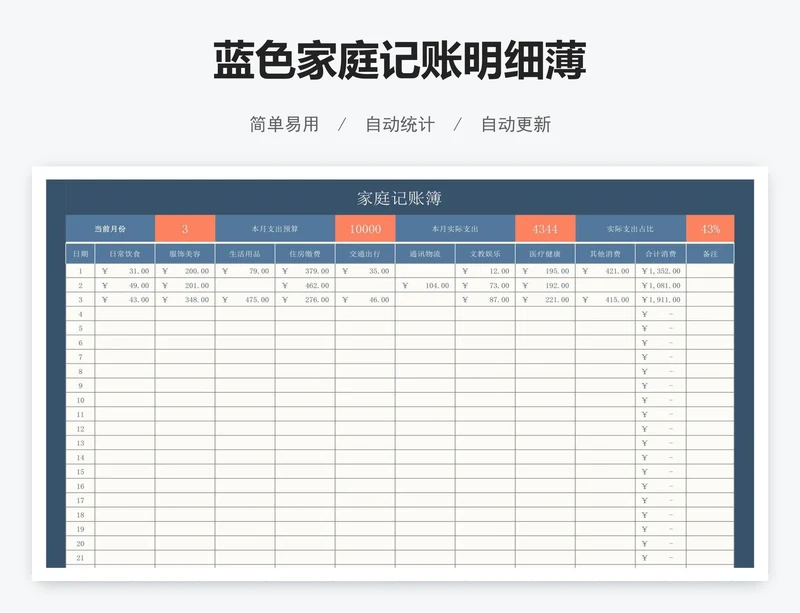Click the date cell for day 21
The image size is (800, 613).
[80, 558]
